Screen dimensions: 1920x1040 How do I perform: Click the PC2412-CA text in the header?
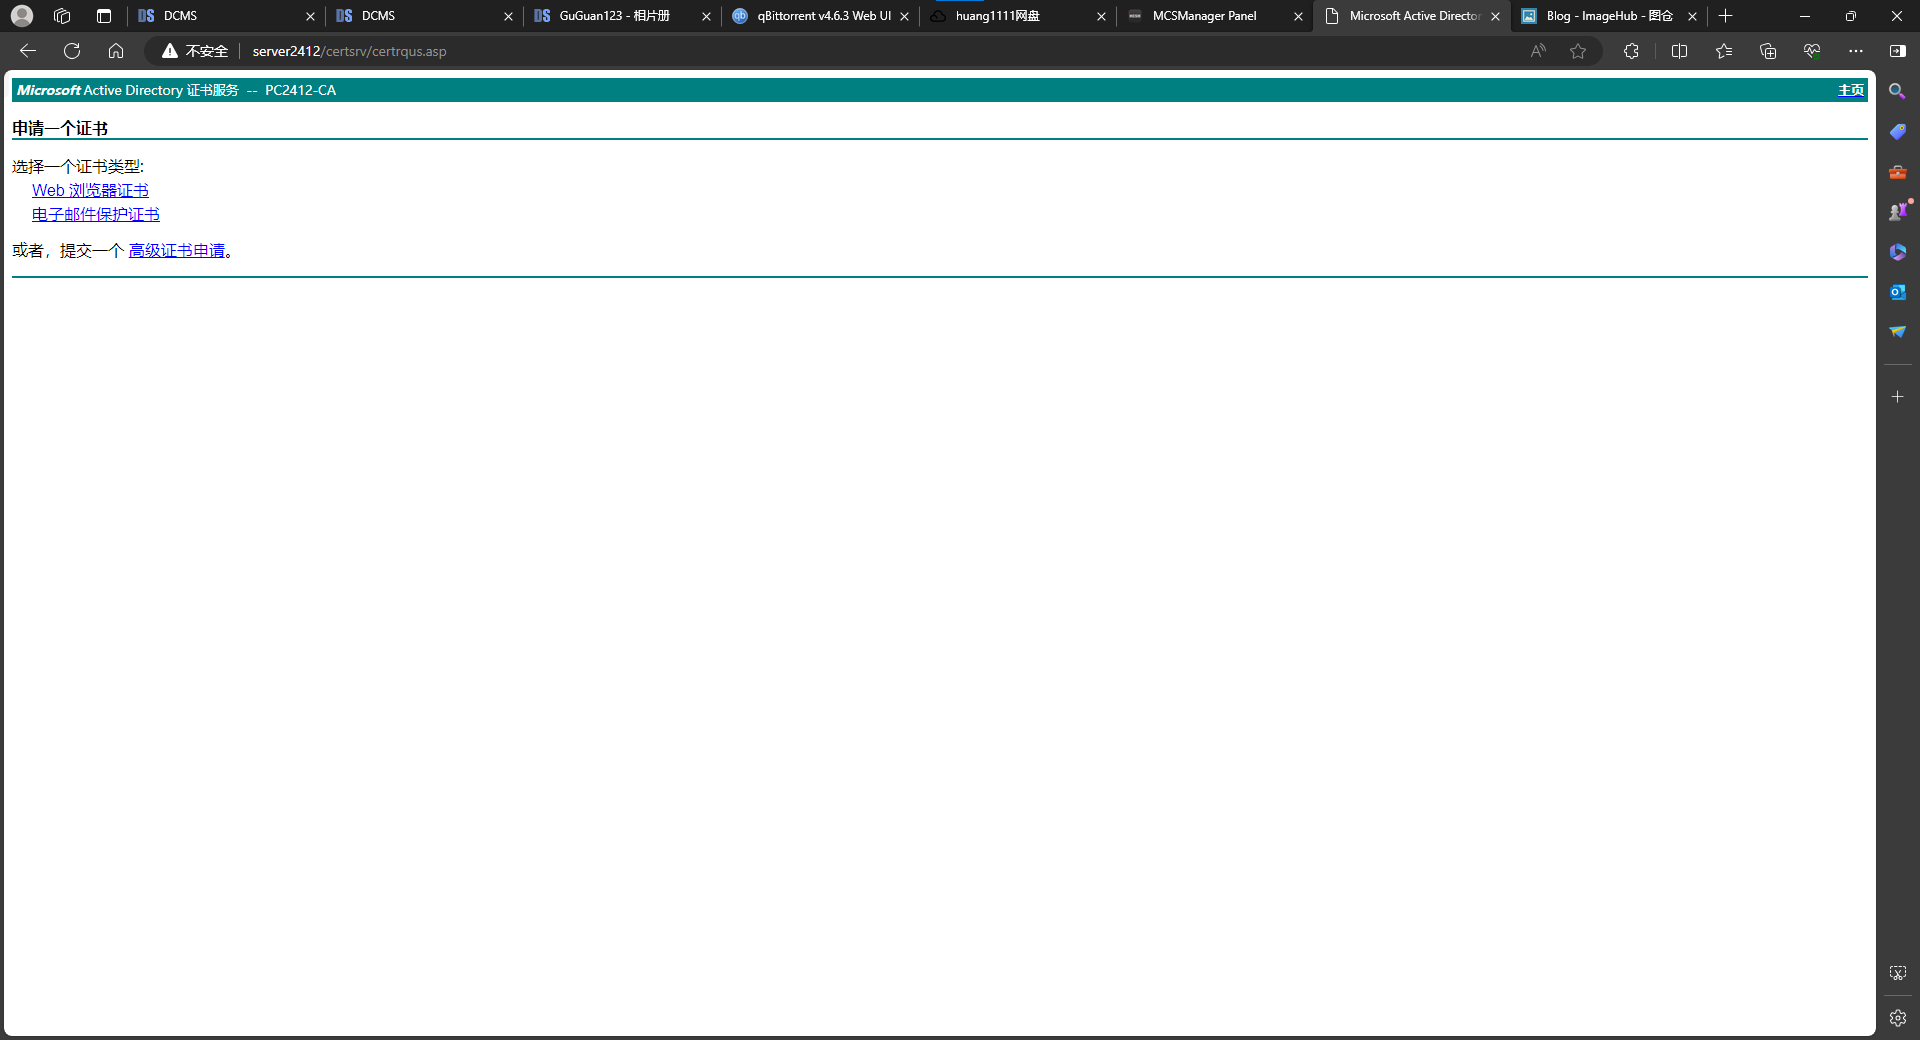[x=300, y=90]
